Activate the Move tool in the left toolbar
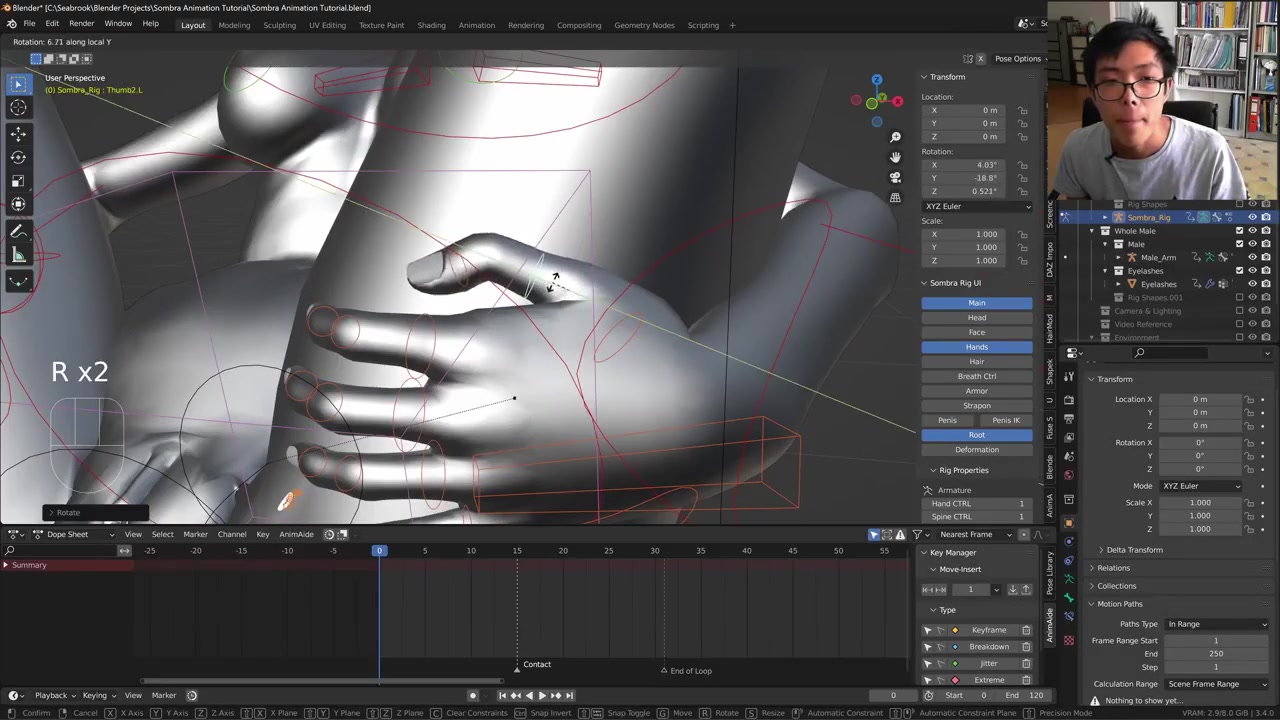 tap(18, 133)
